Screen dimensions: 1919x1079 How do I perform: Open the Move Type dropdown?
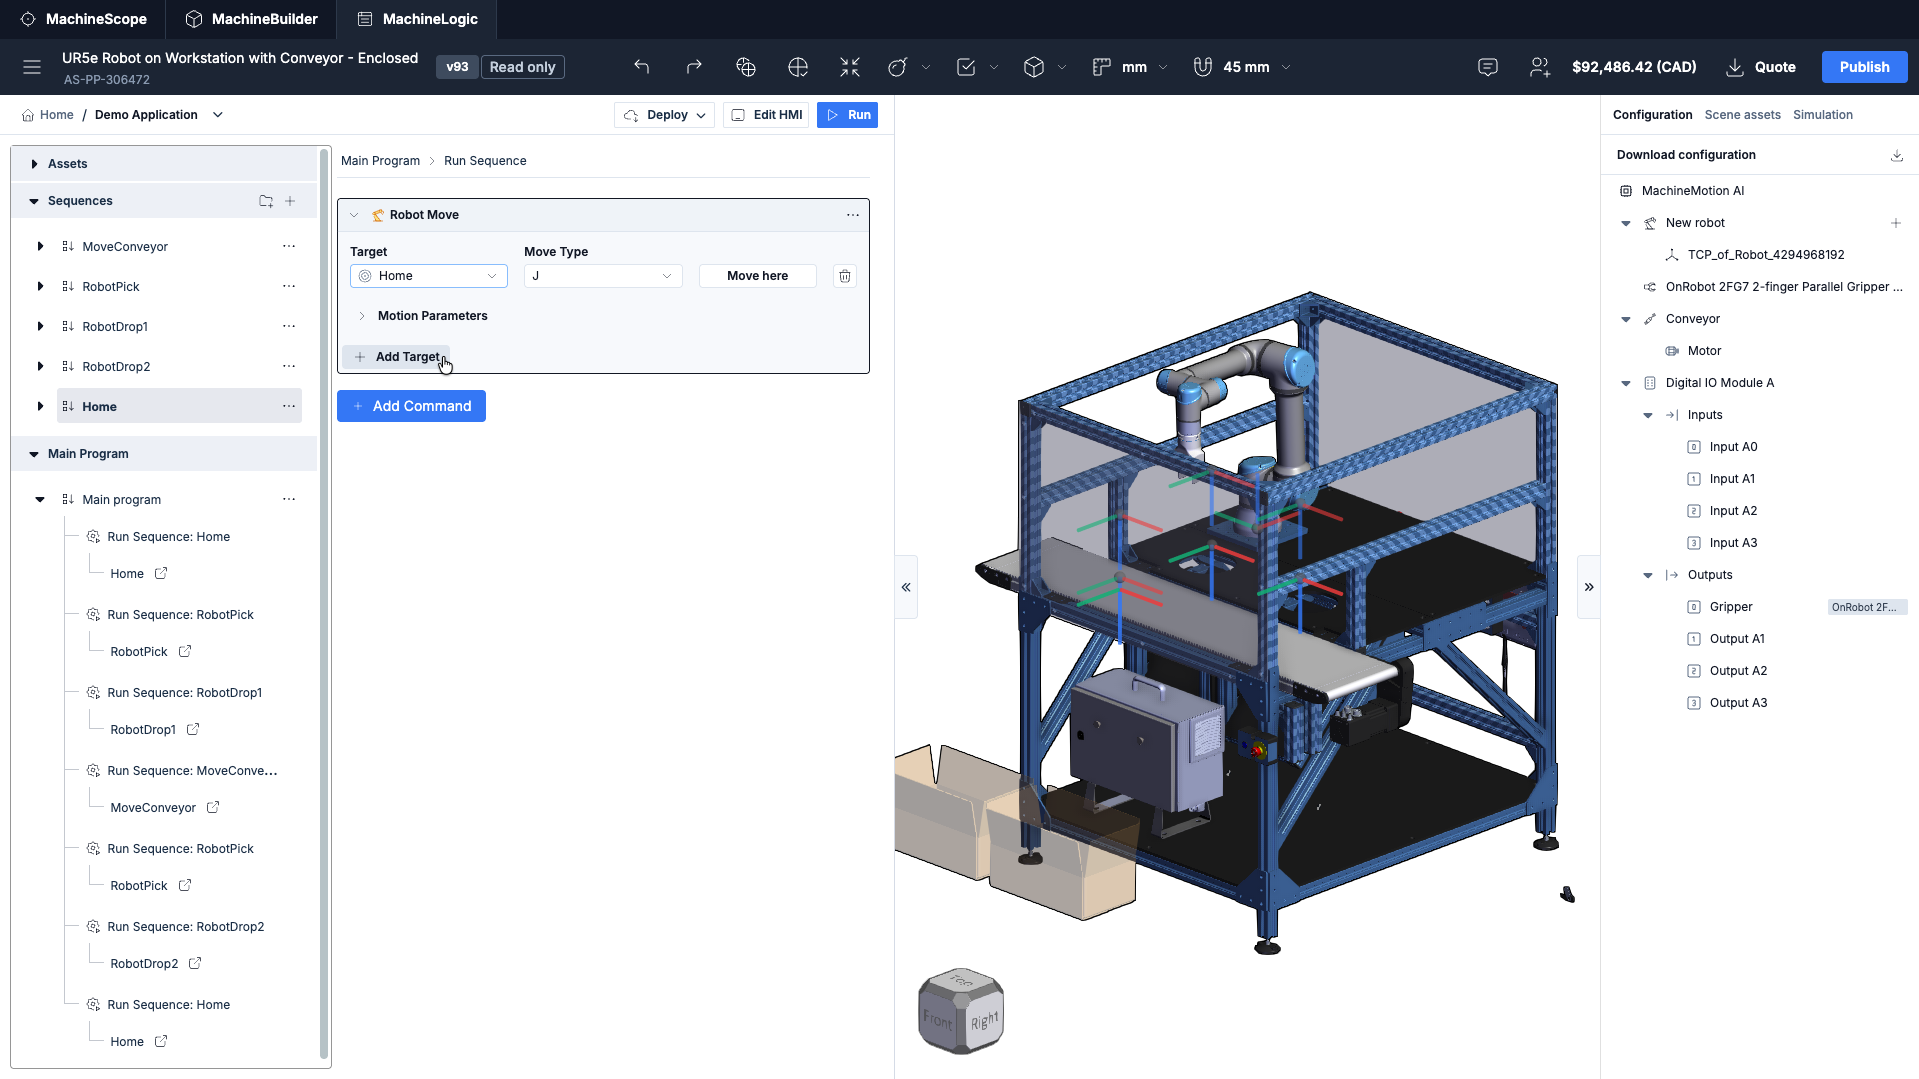click(603, 276)
